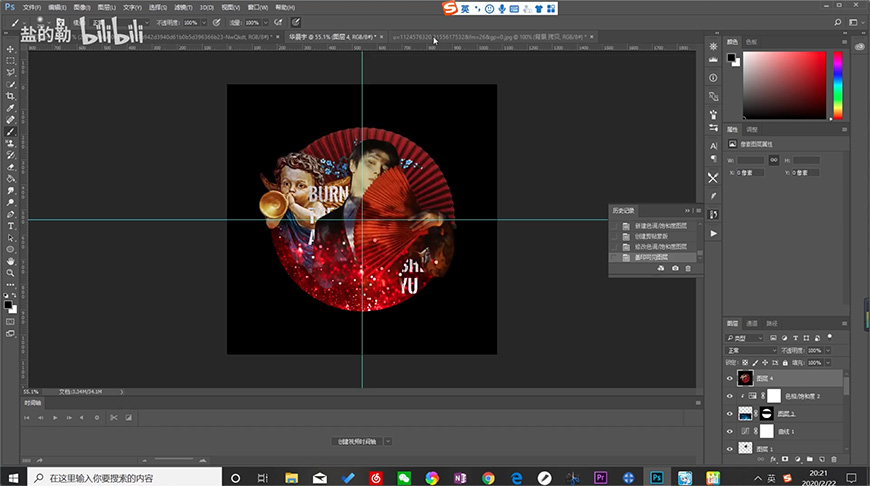870x486 pixels.
Task: Switch to the 通道 tab in Layers panel
Action: coord(752,323)
